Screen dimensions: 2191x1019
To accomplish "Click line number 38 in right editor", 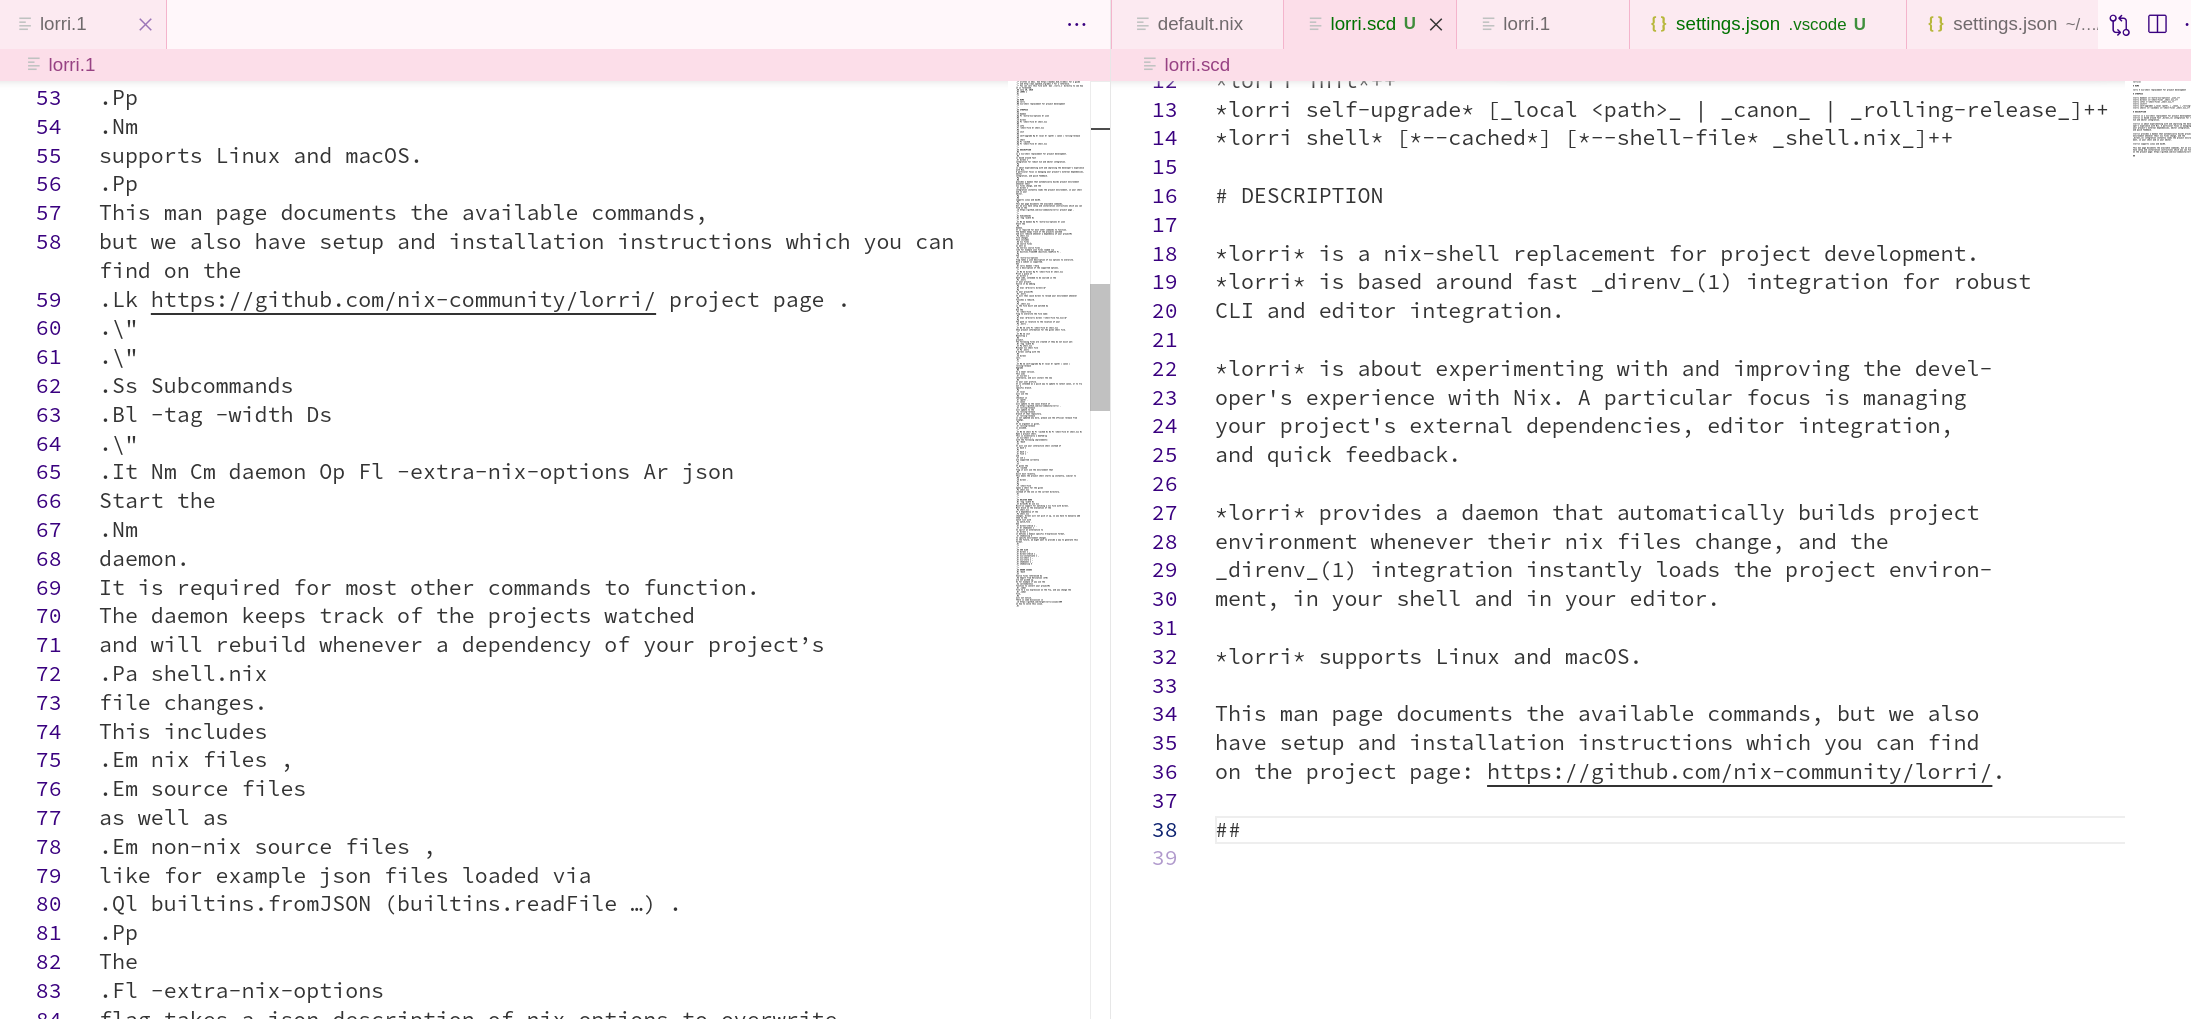I will [1165, 830].
